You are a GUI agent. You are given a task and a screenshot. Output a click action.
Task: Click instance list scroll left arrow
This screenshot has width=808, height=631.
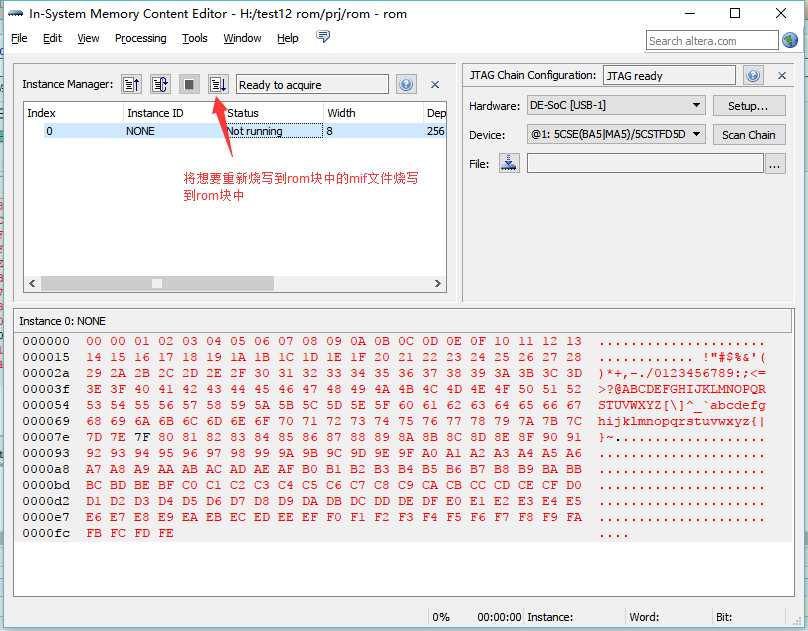(32, 283)
